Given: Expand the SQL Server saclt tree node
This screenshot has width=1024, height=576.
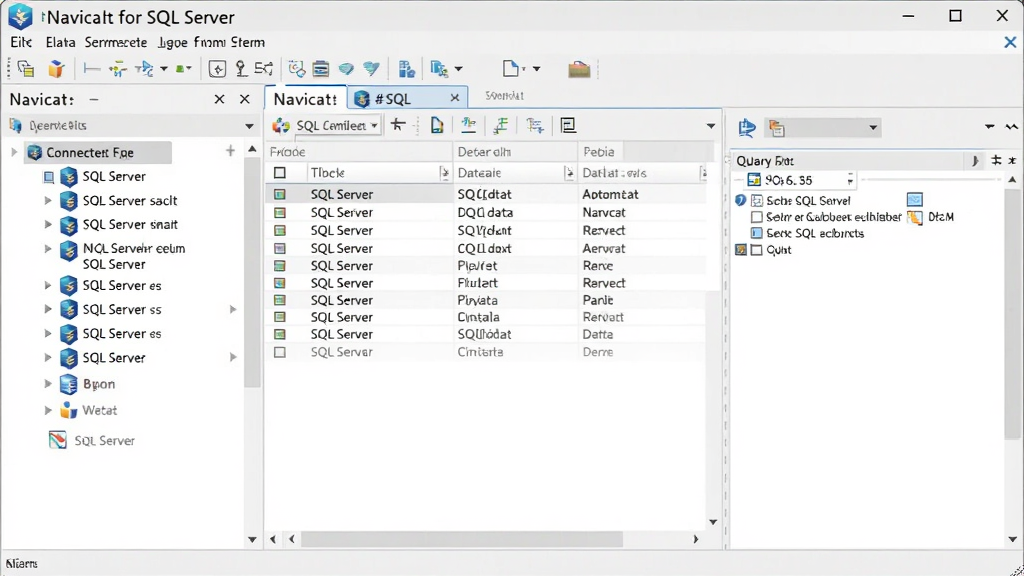Looking at the screenshot, I should 48,200.
